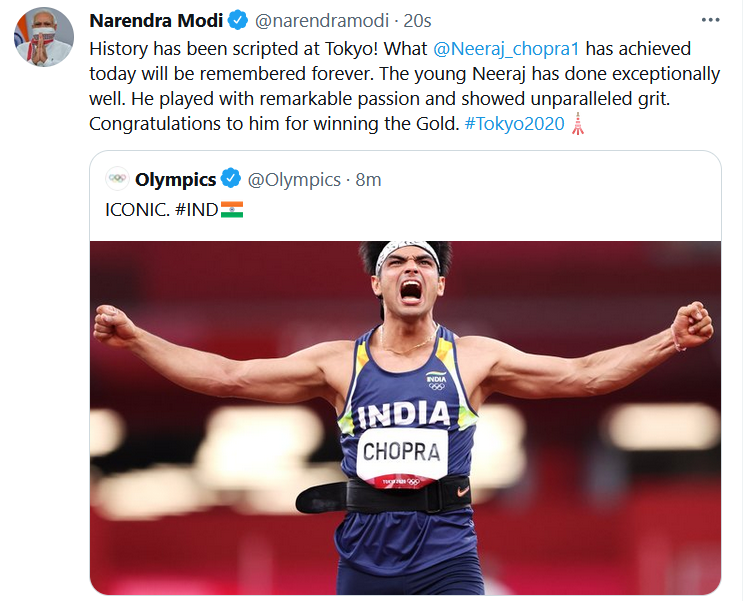
Task: Click the blue verified badge beside Narendra Modi
Action: 238,21
